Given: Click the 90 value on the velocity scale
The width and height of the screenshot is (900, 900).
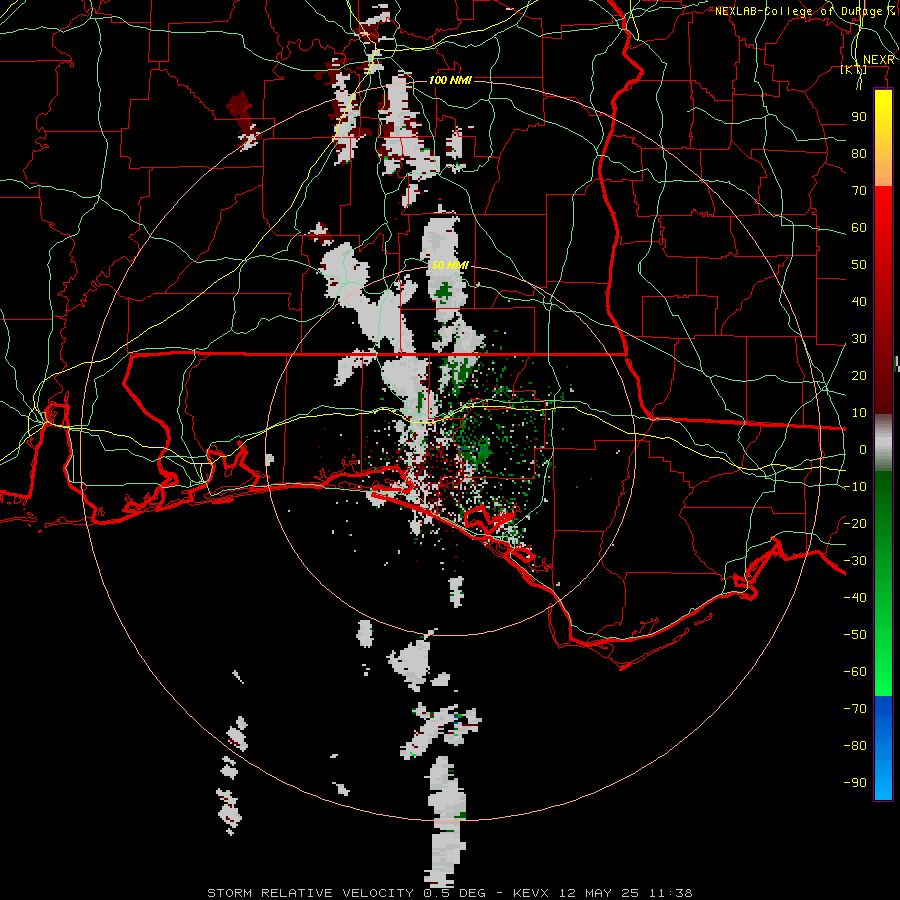Looking at the screenshot, I should (x=859, y=117).
